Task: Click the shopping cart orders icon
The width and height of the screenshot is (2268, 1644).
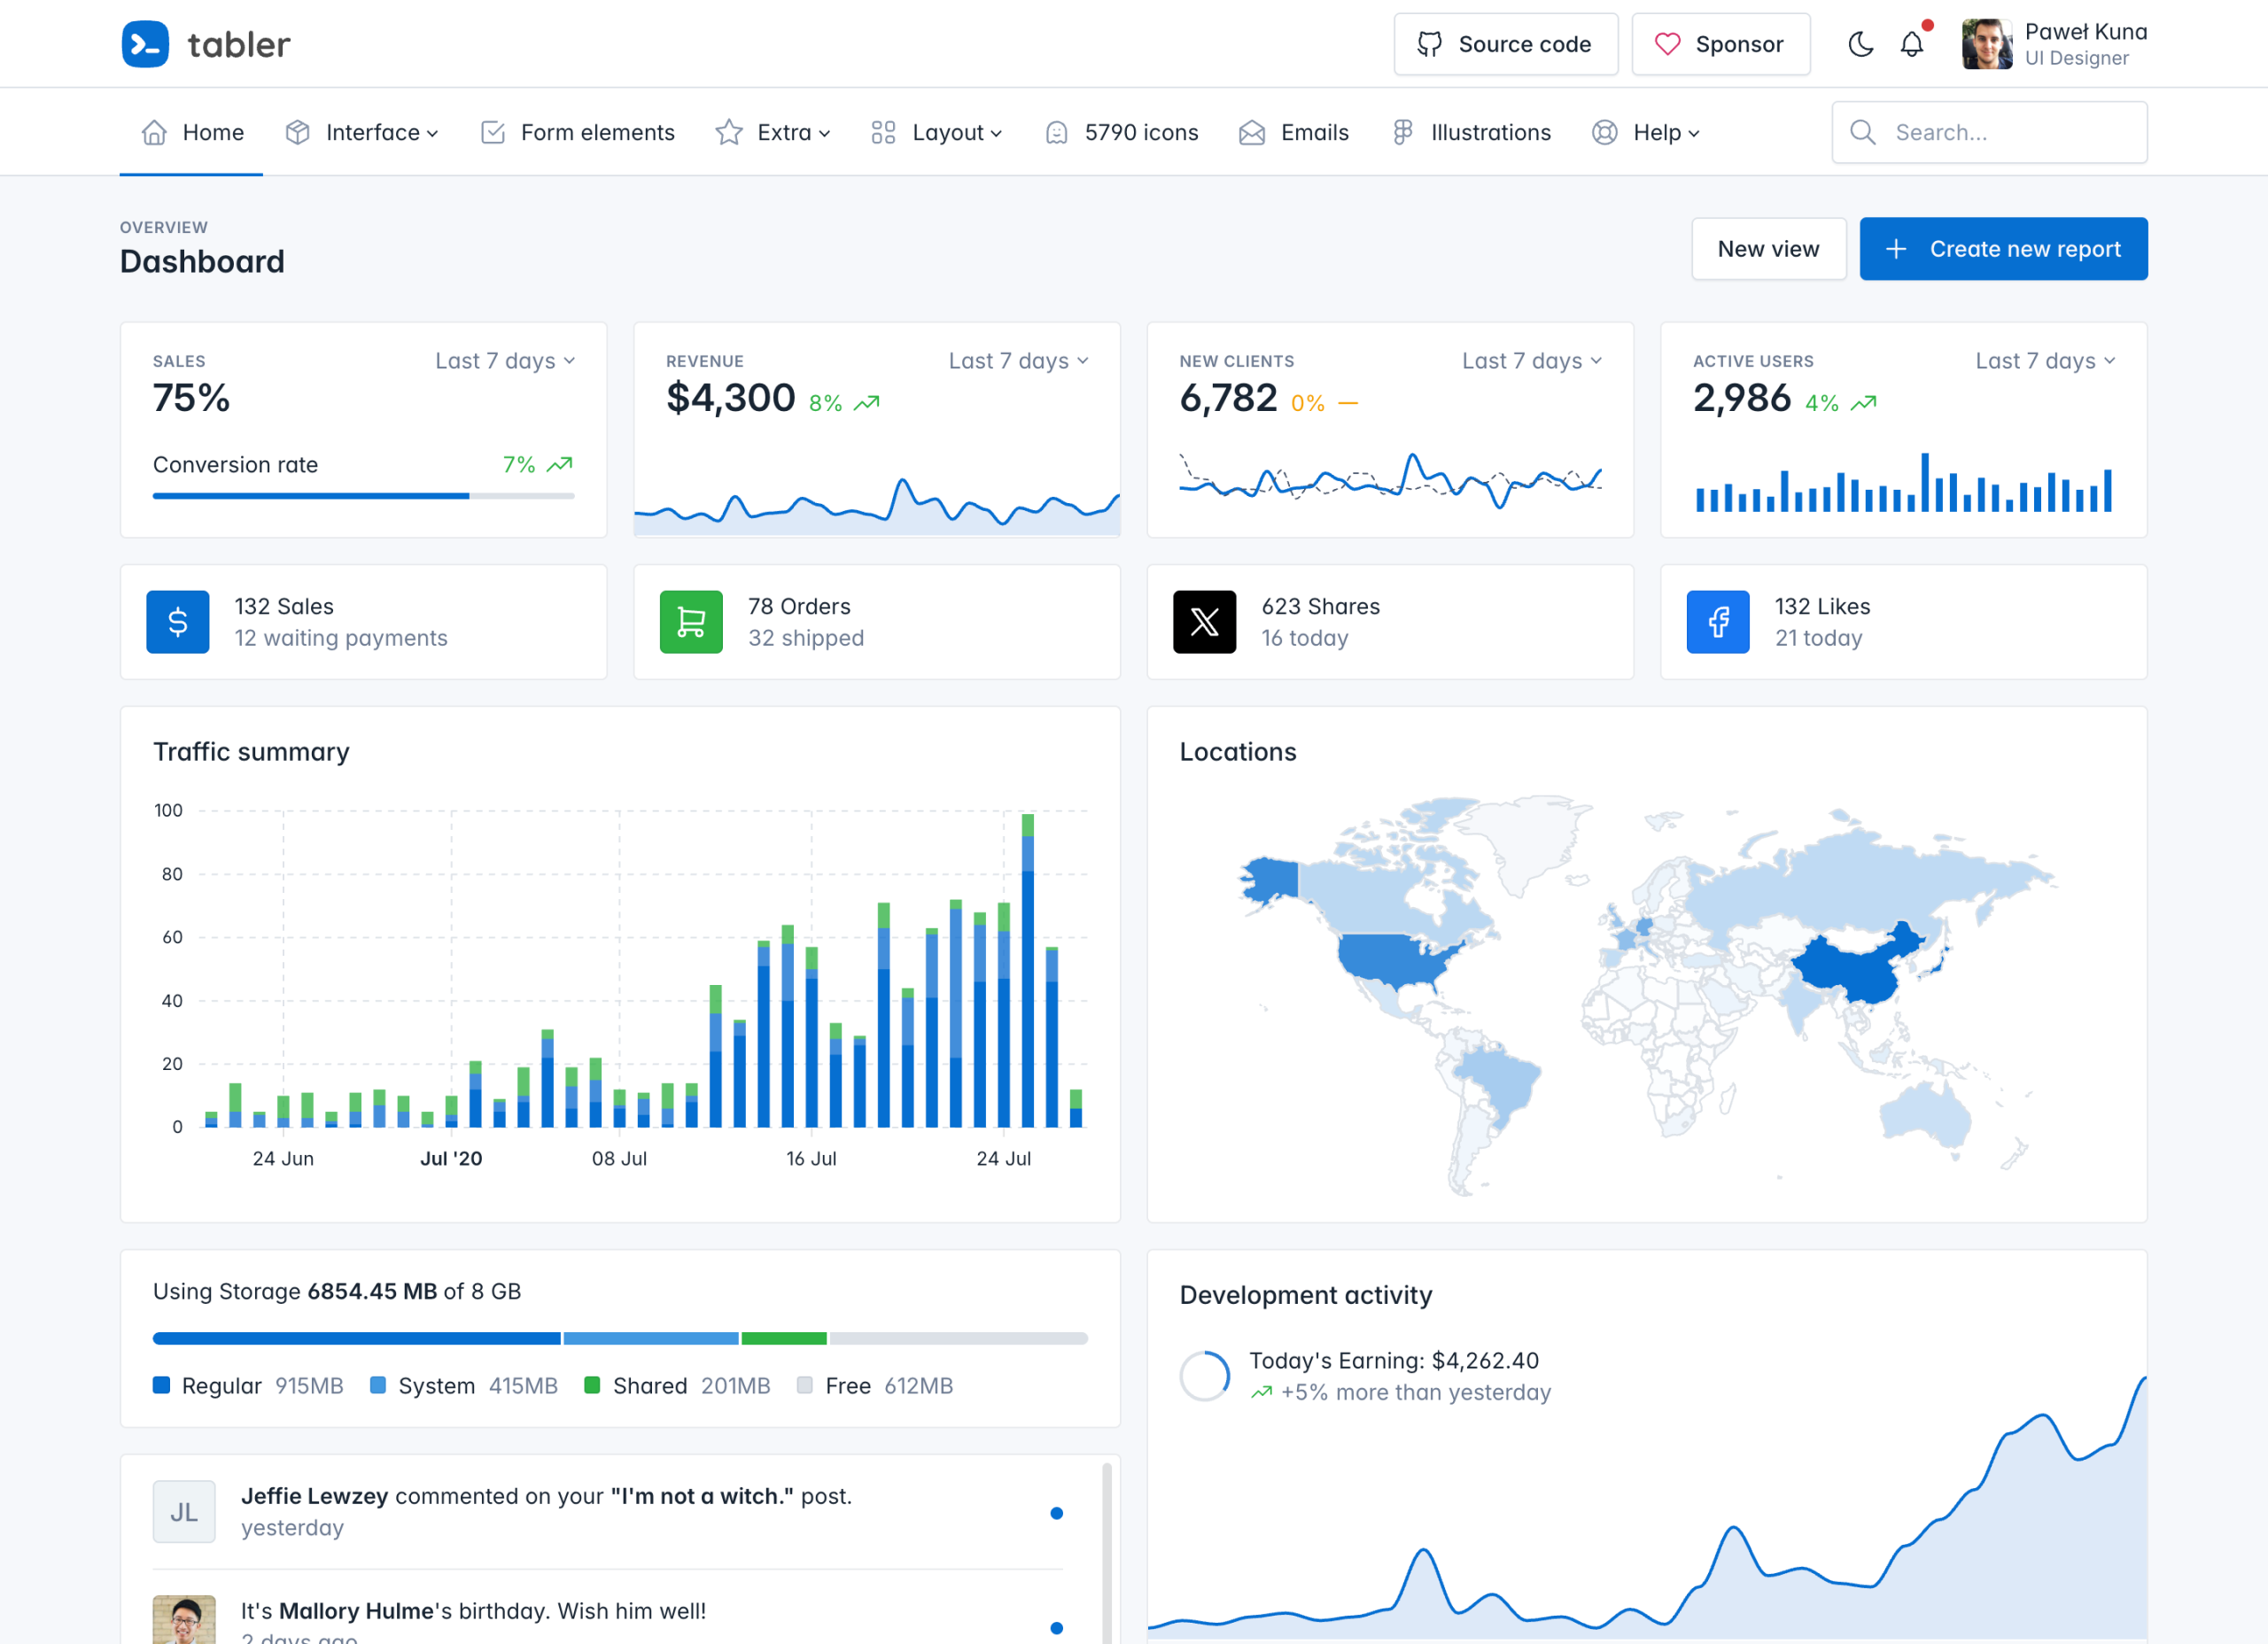Action: click(691, 621)
